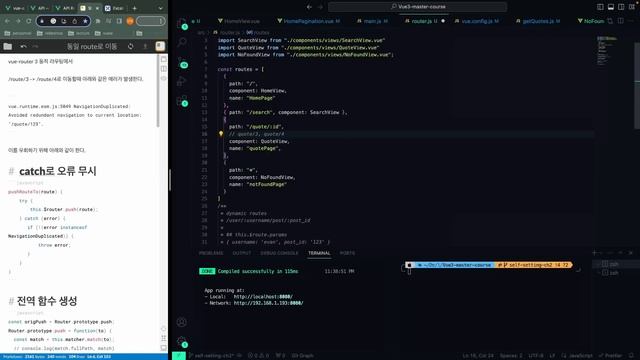
Task: Open the PORTS panel tab
Action: tap(347, 253)
